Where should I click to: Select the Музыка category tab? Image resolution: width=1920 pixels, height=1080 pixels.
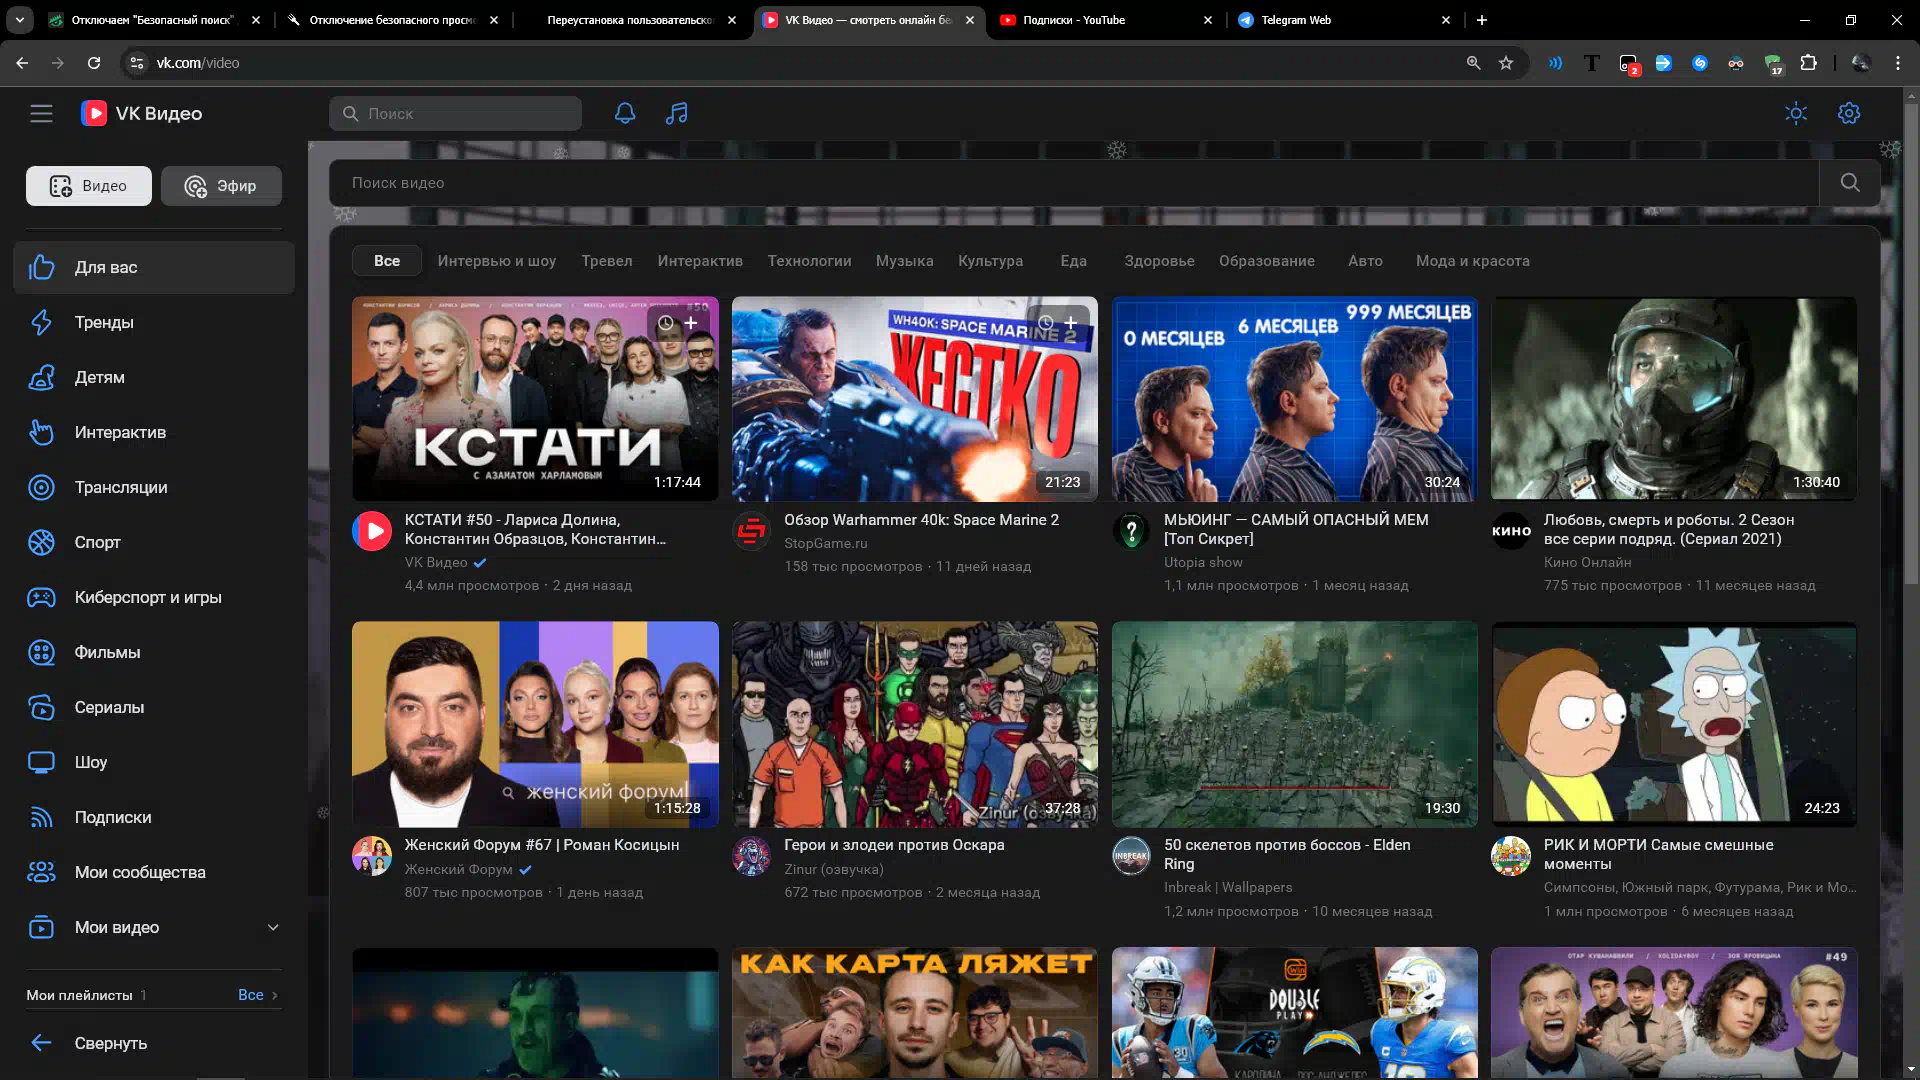tap(905, 261)
